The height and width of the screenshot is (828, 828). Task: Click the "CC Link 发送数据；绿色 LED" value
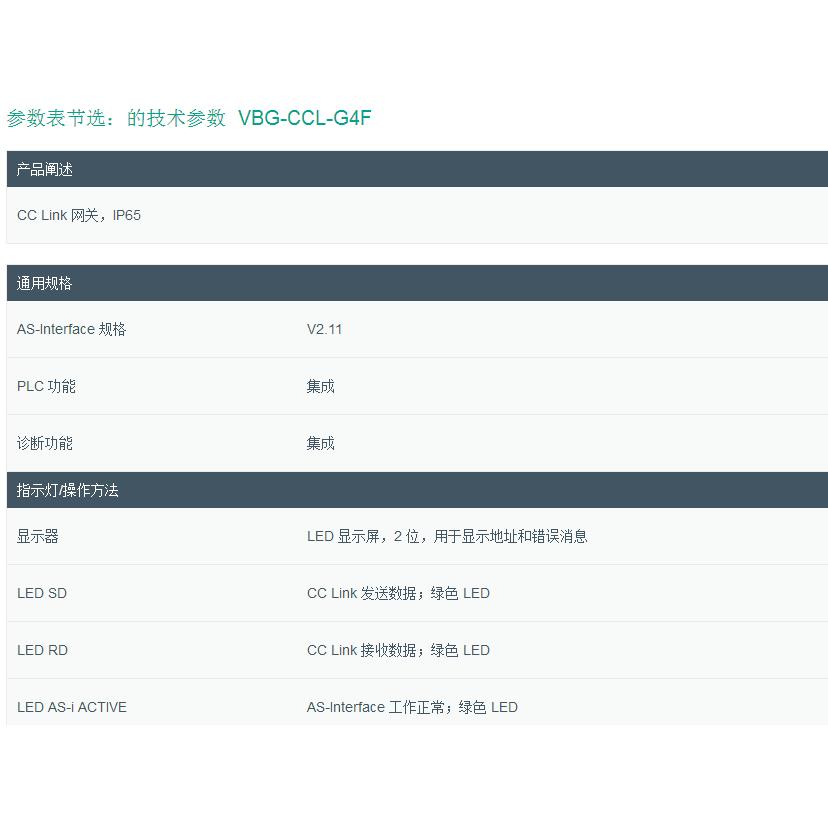pyautogui.click(x=398, y=594)
